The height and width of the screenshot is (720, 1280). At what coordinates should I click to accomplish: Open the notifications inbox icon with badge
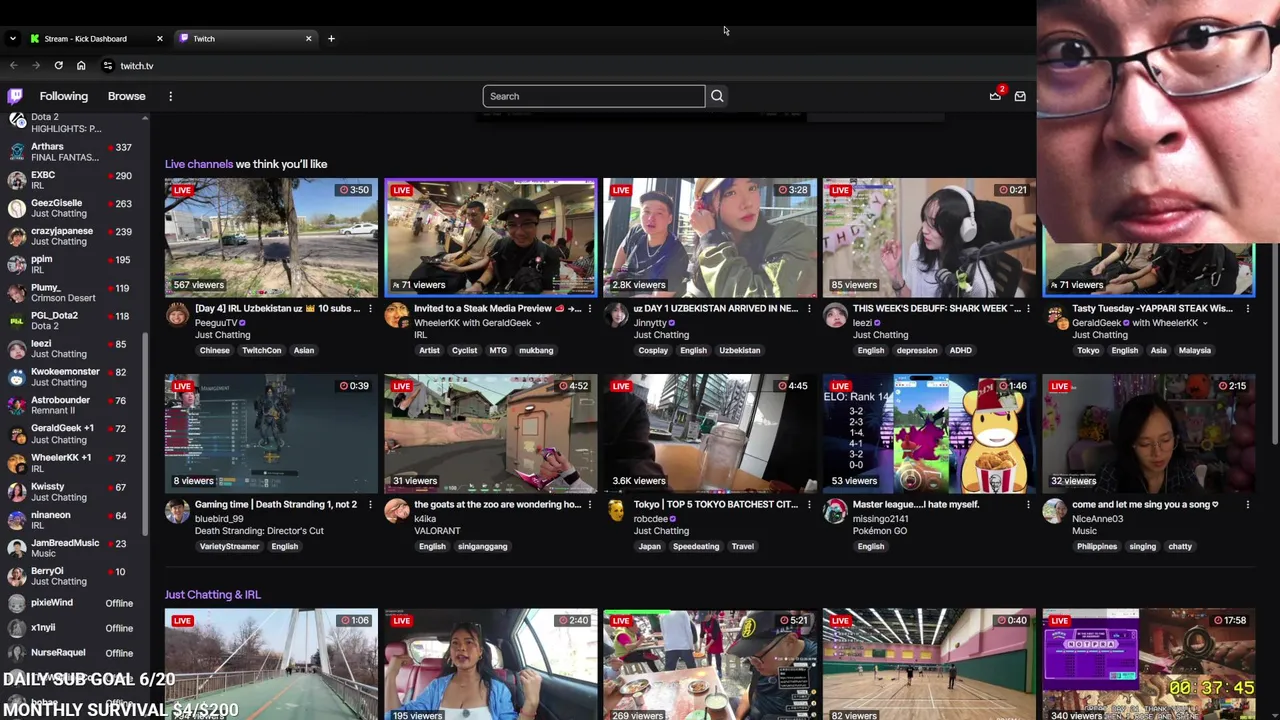click(996, 95)
